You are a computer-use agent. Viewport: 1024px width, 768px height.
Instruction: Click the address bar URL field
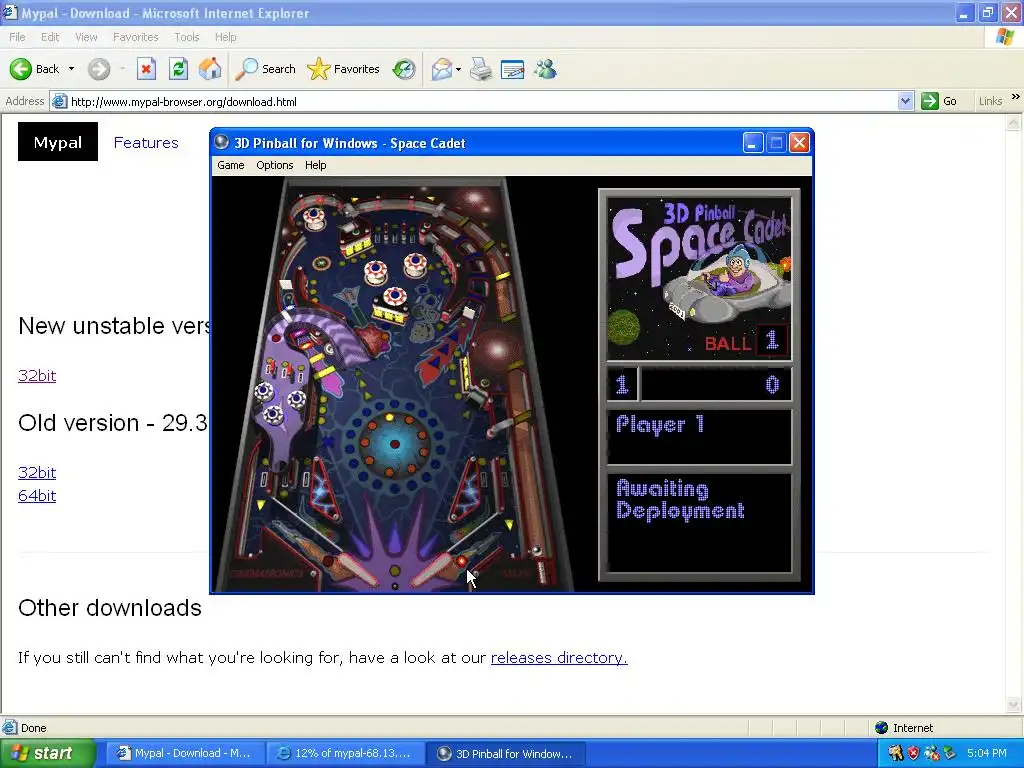483,102
